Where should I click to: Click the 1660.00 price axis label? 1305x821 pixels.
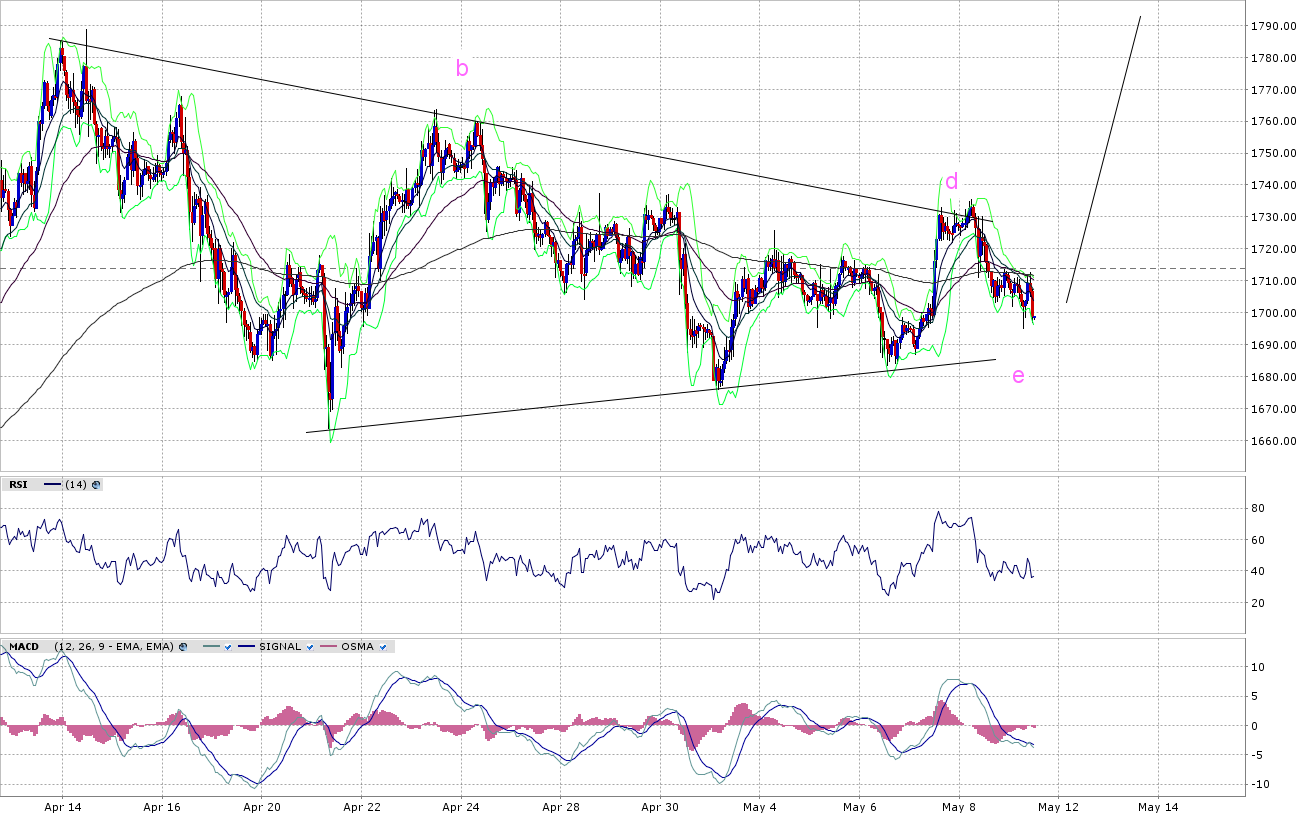pyautogui.click(x=1276, y=441)
